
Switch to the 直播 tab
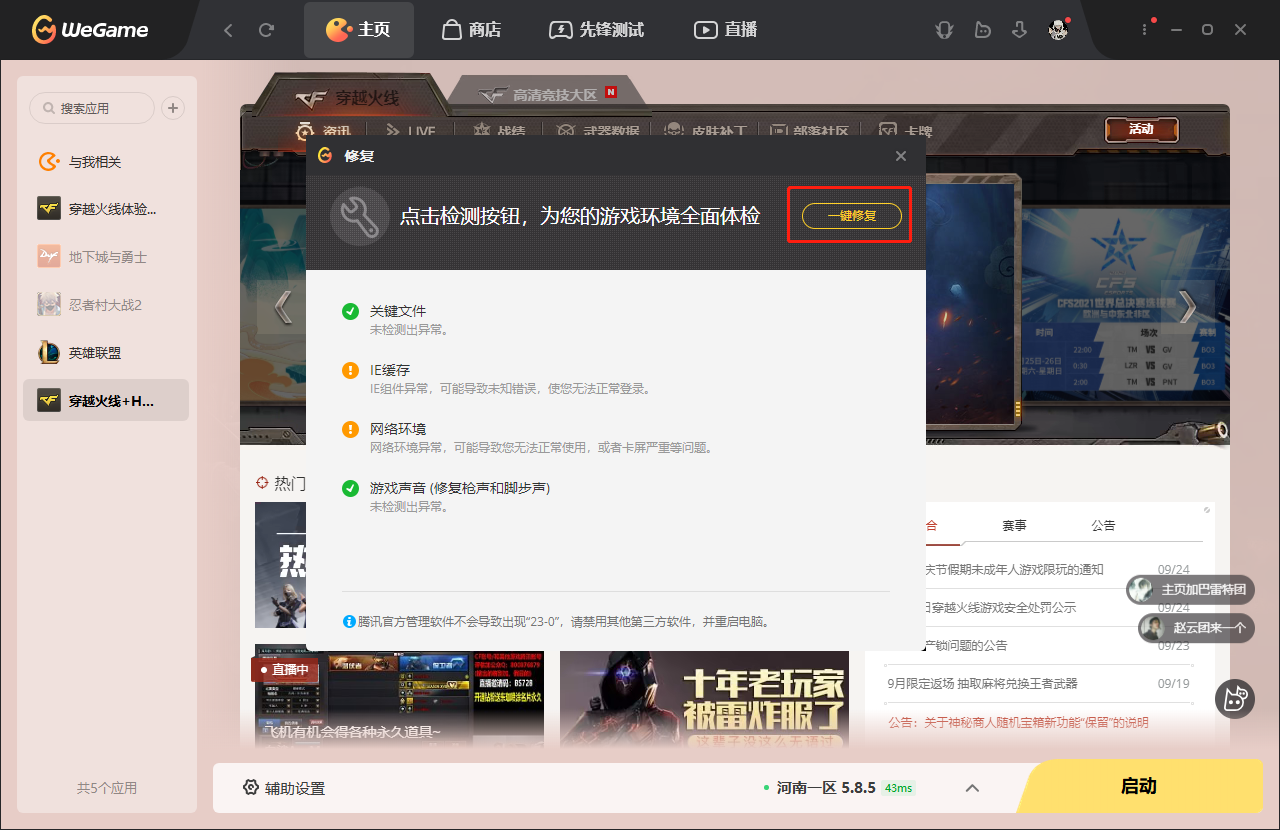726,30
